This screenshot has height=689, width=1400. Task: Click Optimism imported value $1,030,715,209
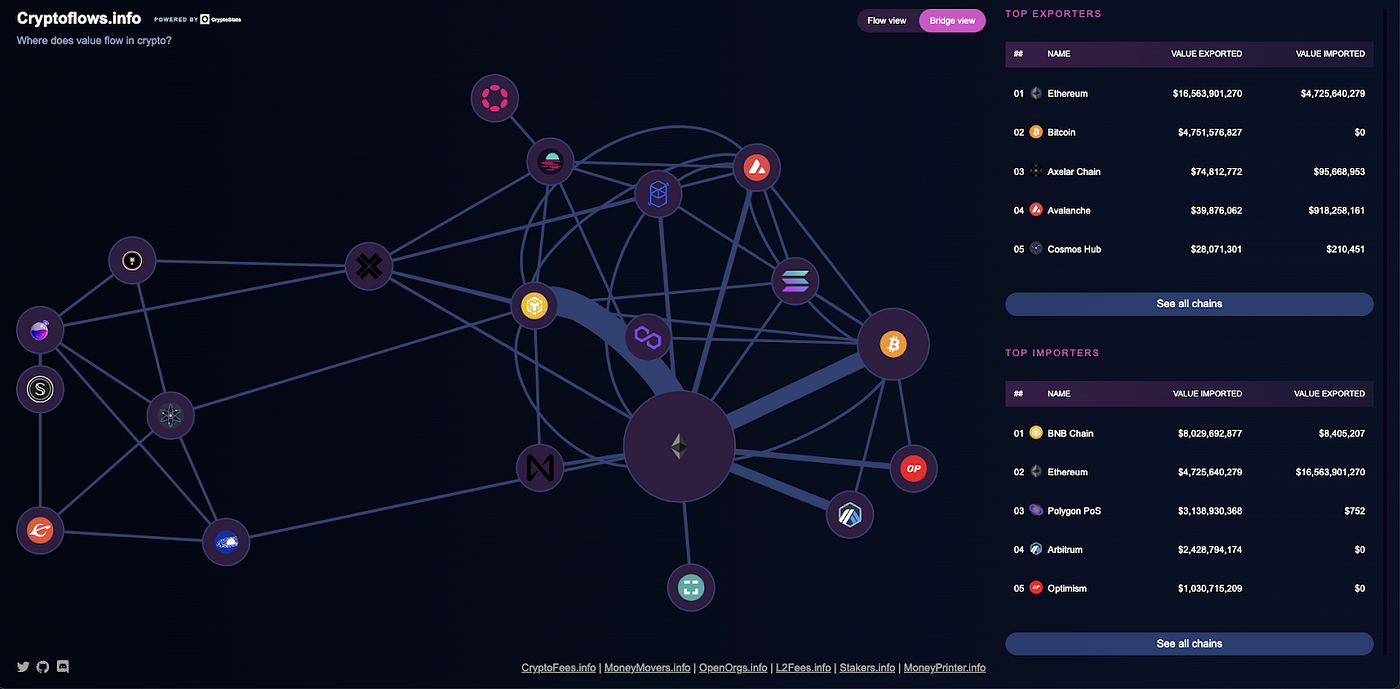click(1210, 588)
